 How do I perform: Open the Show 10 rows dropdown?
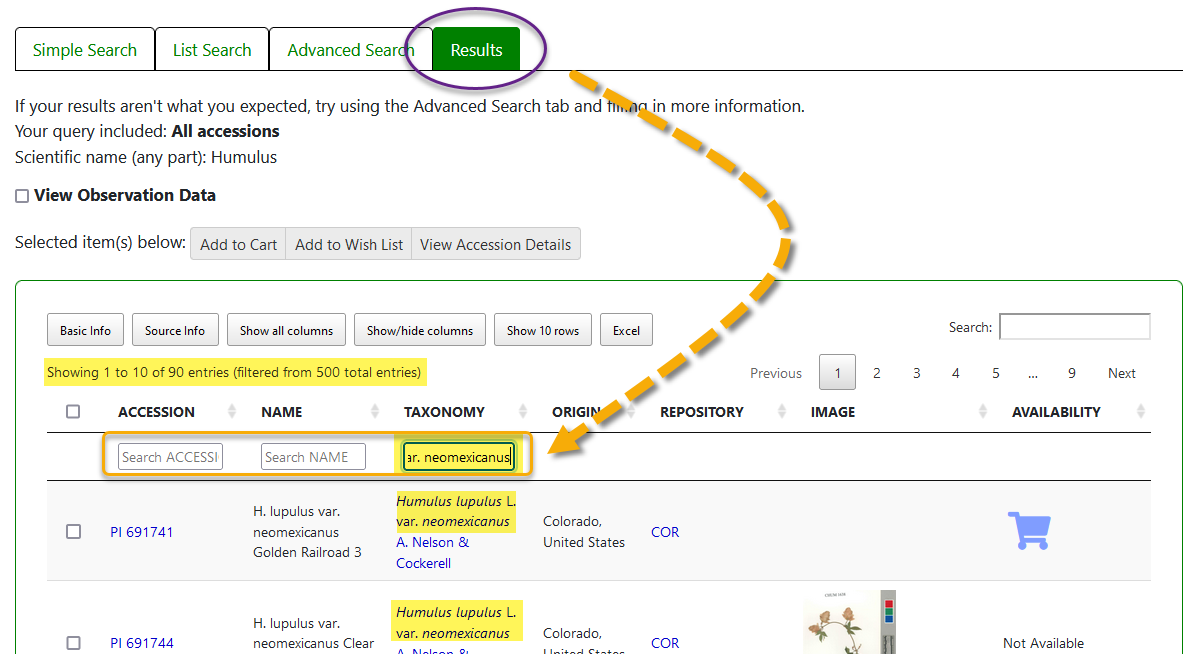542,331
